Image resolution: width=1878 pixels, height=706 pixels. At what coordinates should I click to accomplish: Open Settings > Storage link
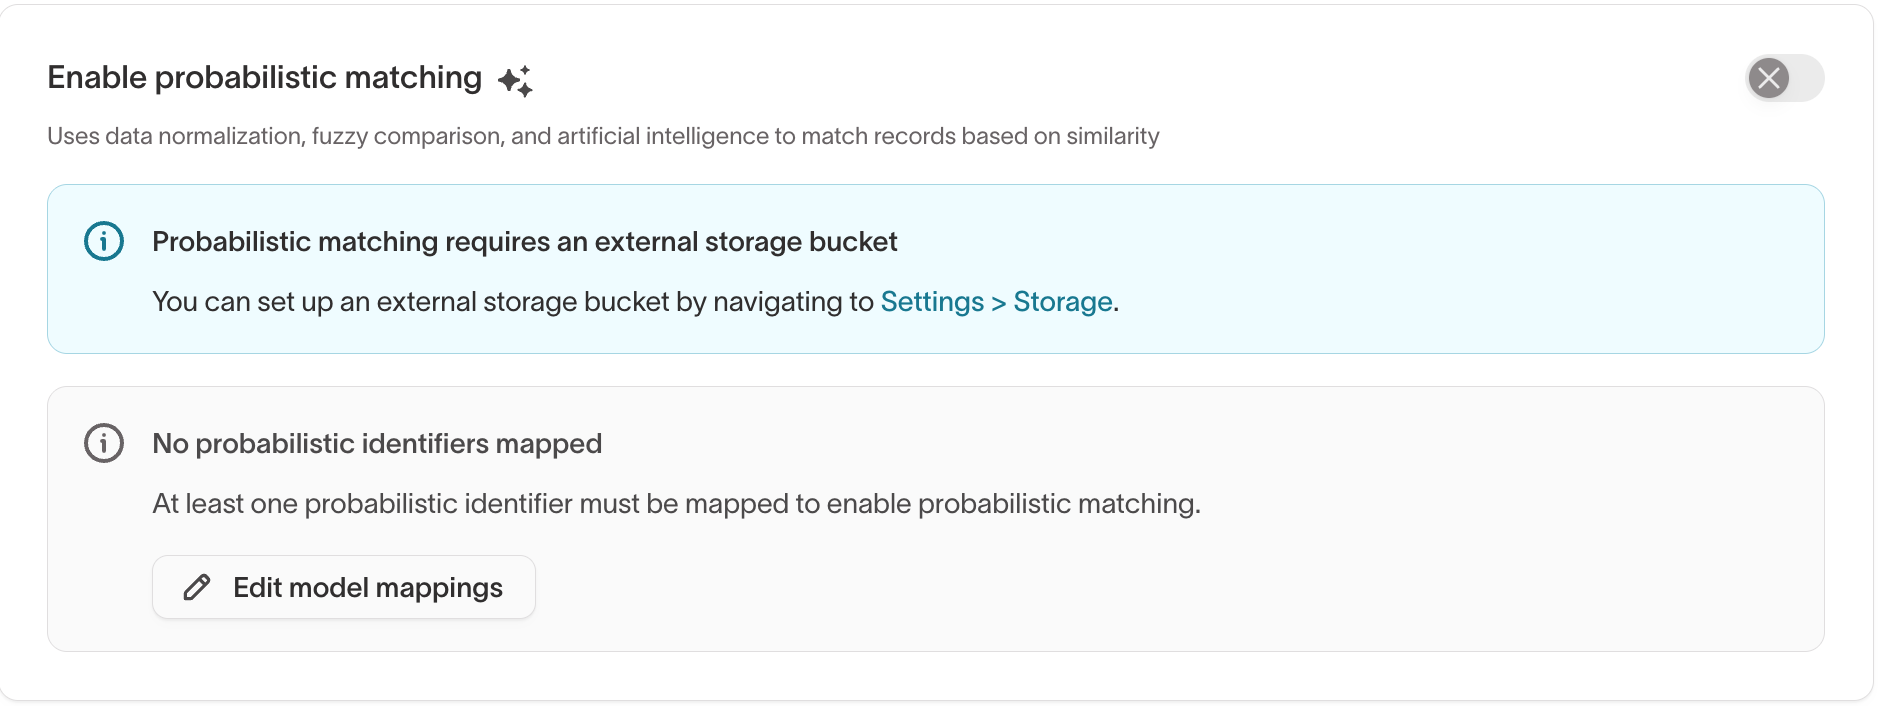pyautogui.click(x=996, y=301)
